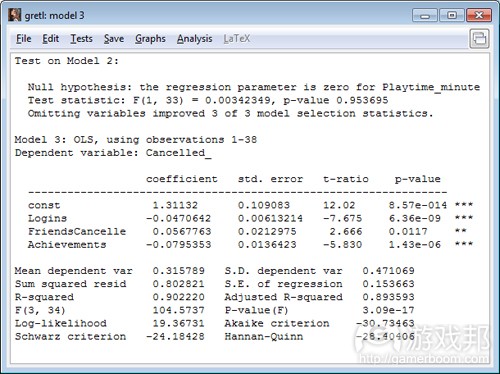Click the 't-ratio' column header
Screen dimensions: 500x374
click(x=346, y=179)
